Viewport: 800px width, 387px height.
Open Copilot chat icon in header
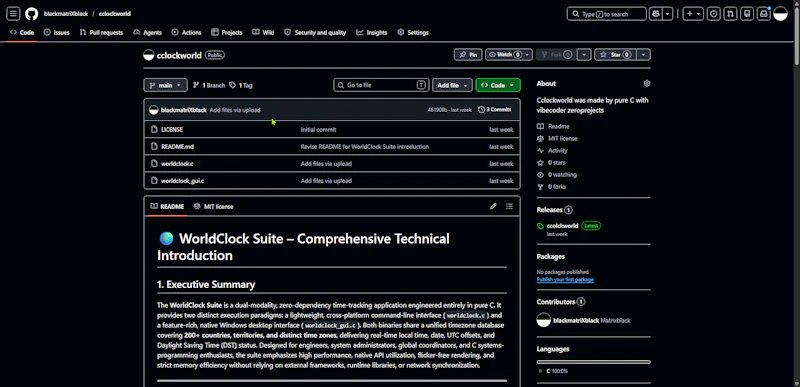pyautogui.click(x=655, y=14)
